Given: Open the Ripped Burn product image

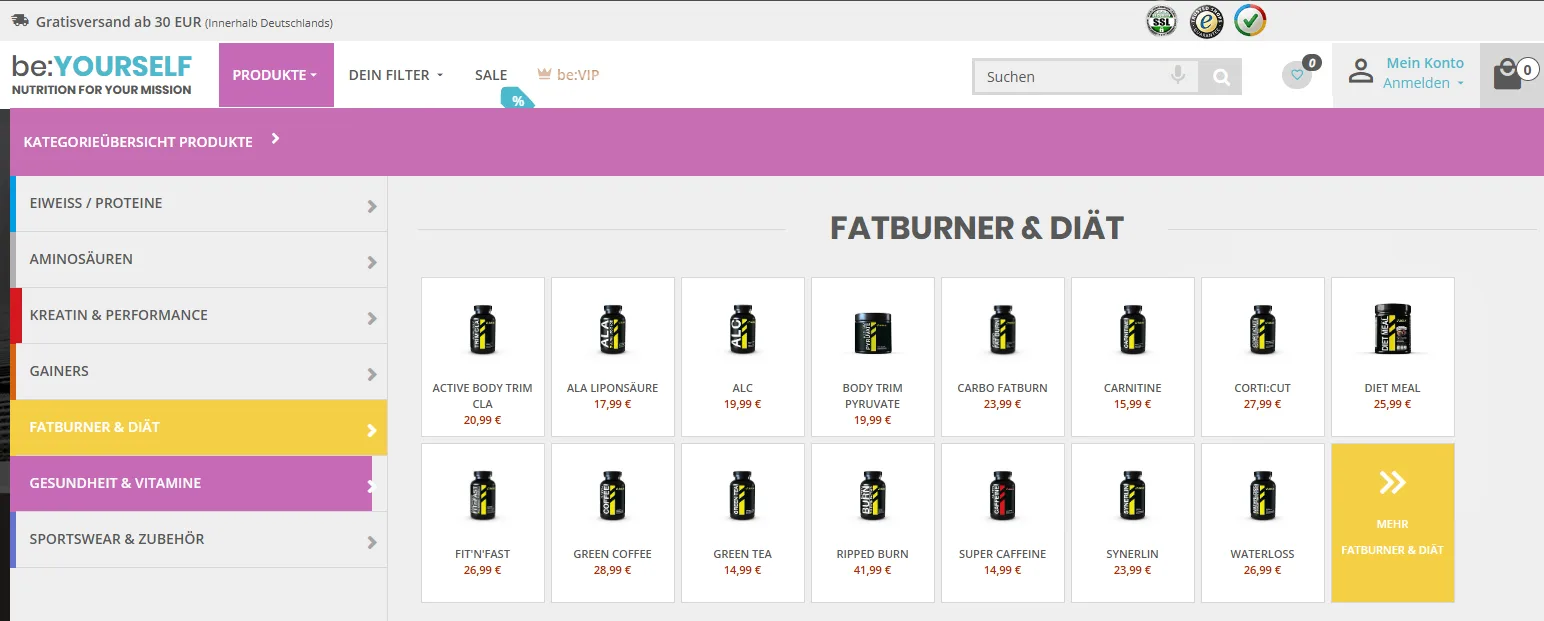Looking at the screenshot, I should pyautogui.click(x=873, y=496).
